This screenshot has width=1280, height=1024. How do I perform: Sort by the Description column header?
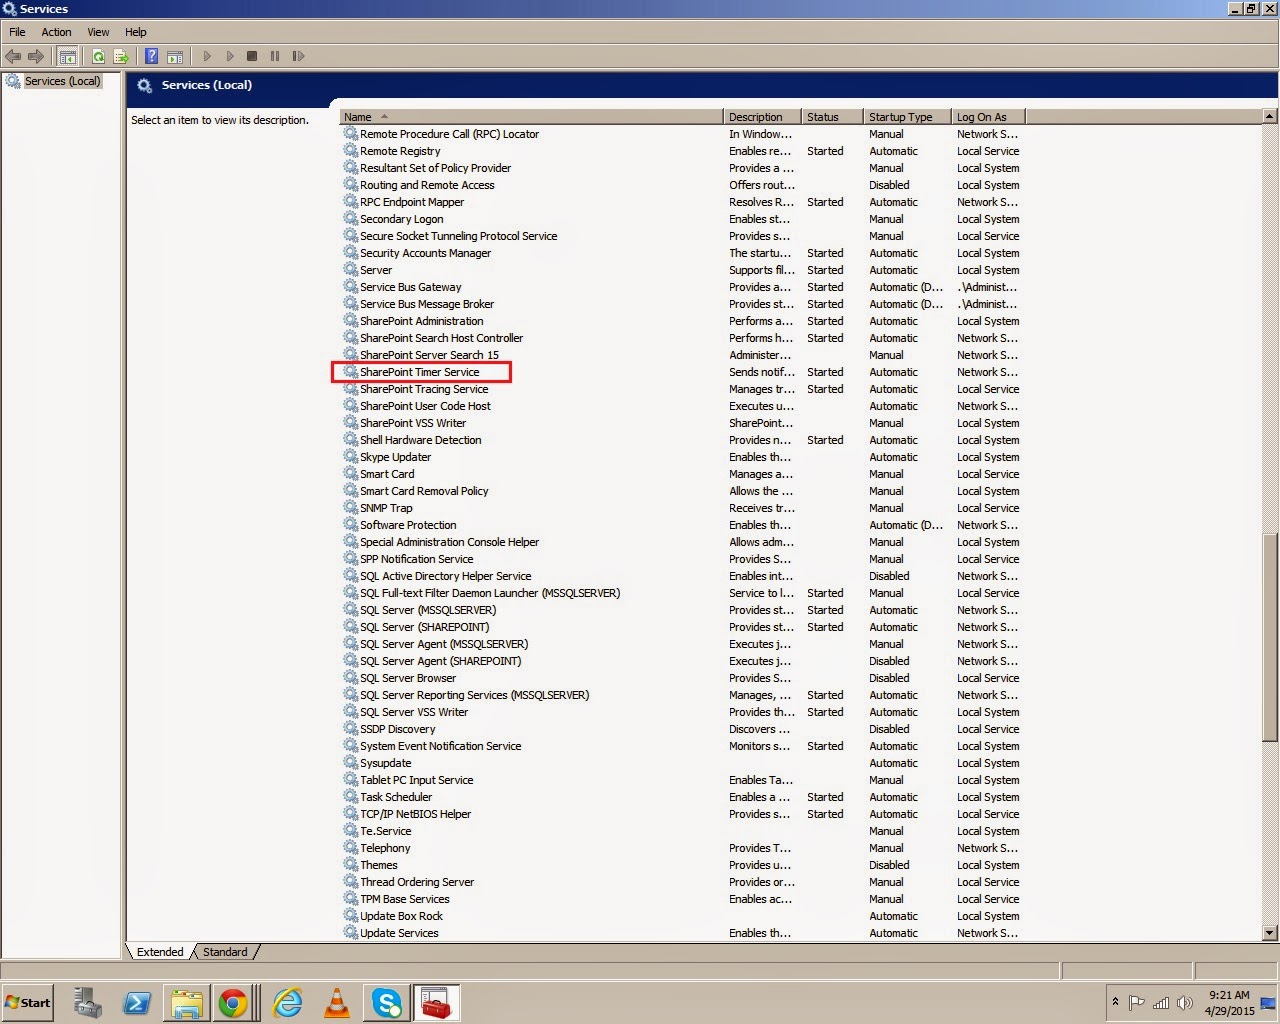click(x=763, y=117)
